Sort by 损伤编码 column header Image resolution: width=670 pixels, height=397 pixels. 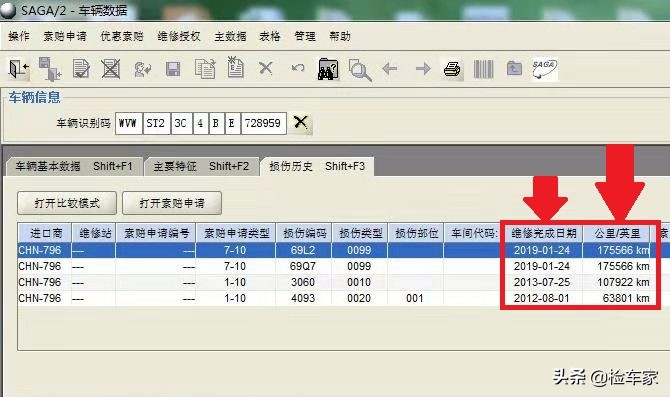tap(304, 233)
